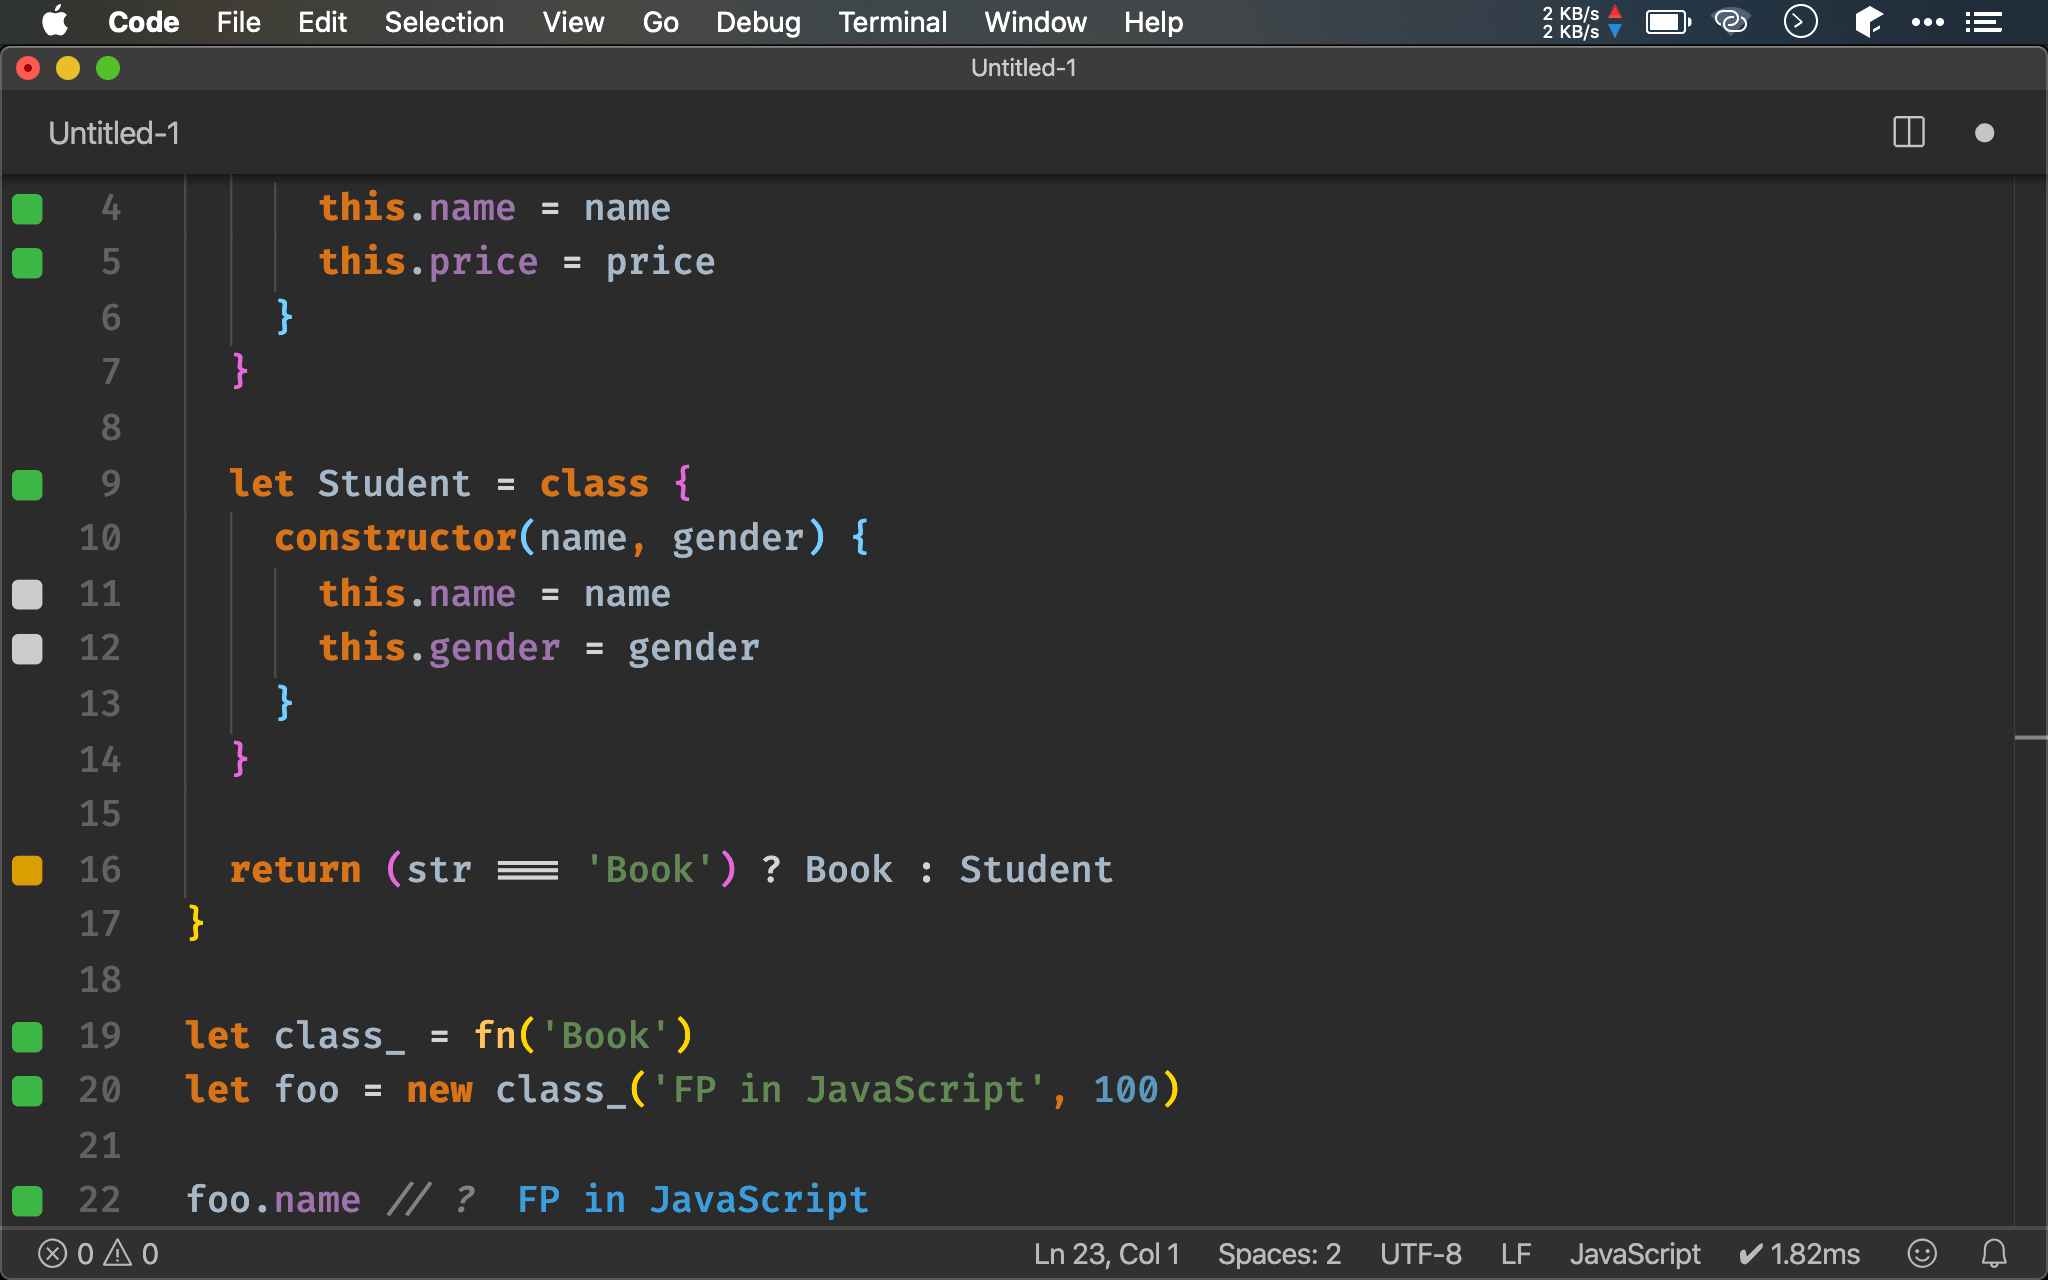Change LF end-of-line sequence
The height and width of the screenshot is (1280, 2048).
click(1515, 1253)
